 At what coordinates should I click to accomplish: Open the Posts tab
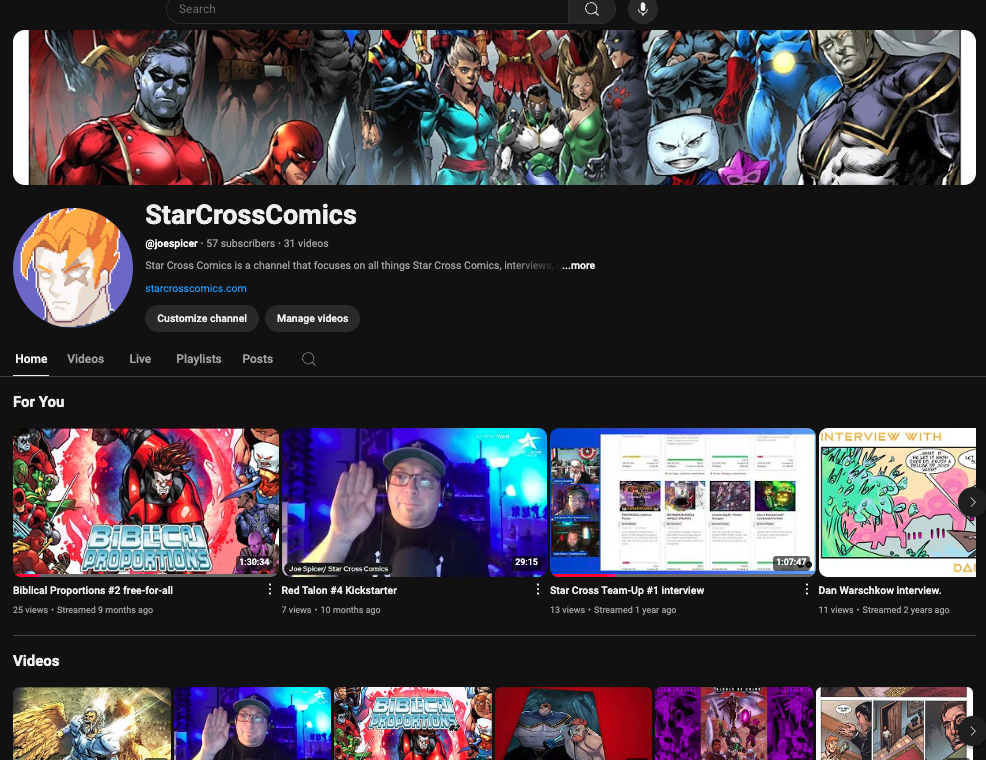tap(258, 359)
